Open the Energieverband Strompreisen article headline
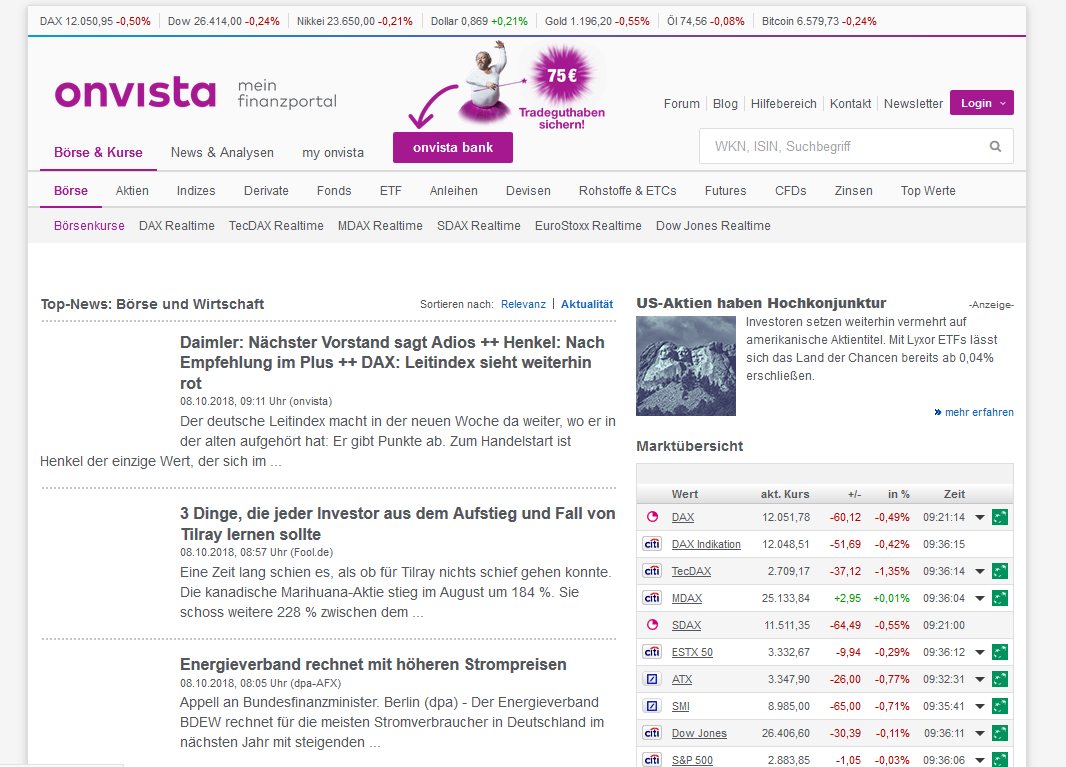The image size is (1066, 767). [x=373, y=664]
